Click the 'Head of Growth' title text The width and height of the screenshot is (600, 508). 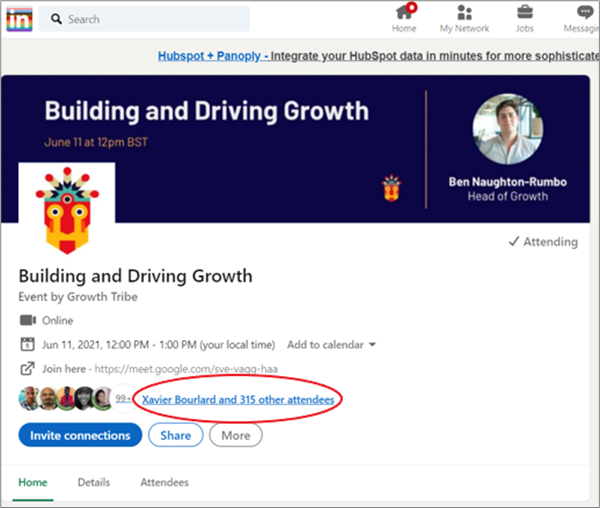click(x=507, y=196)
